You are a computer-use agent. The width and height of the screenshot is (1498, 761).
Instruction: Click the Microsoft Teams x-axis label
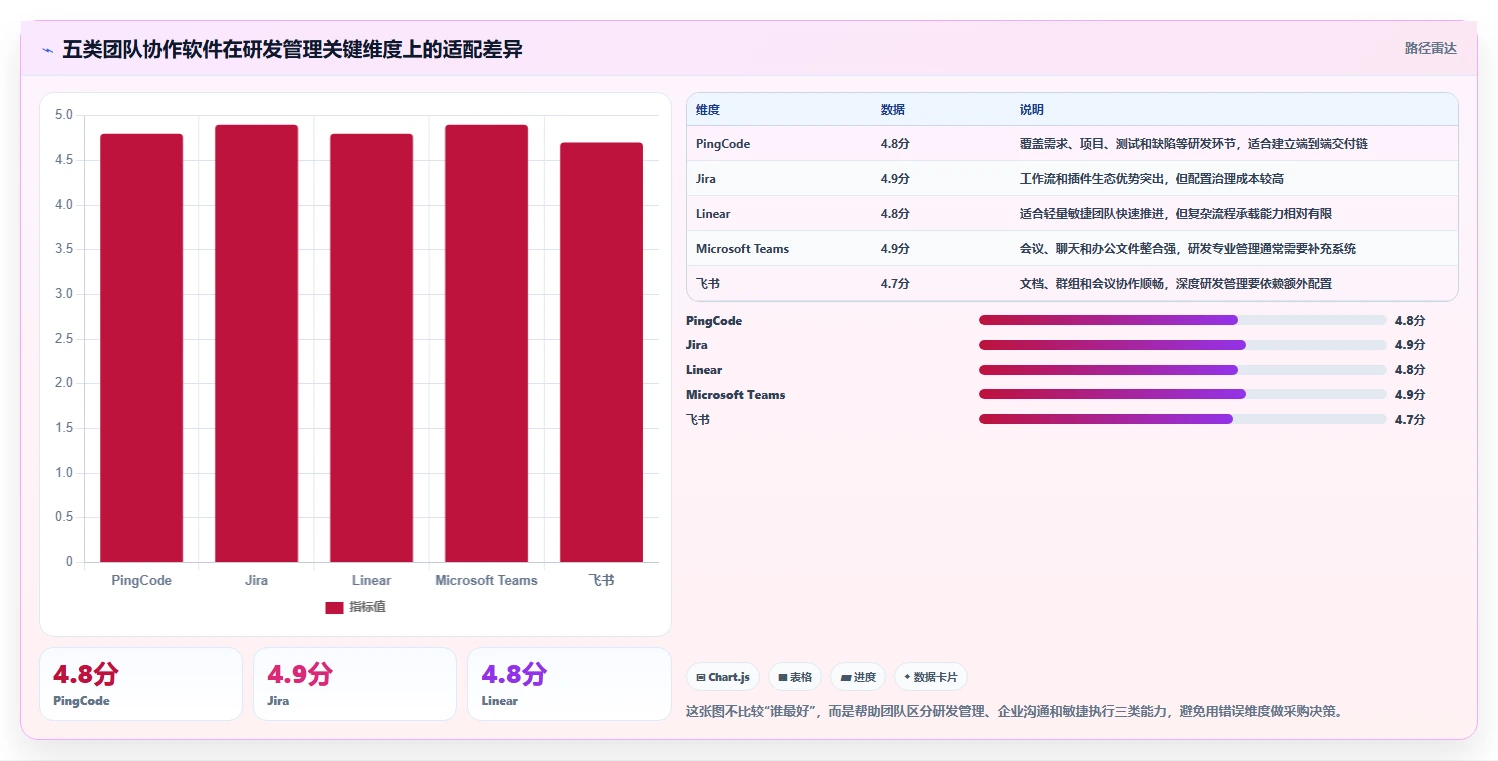click(x=486, y=581)
